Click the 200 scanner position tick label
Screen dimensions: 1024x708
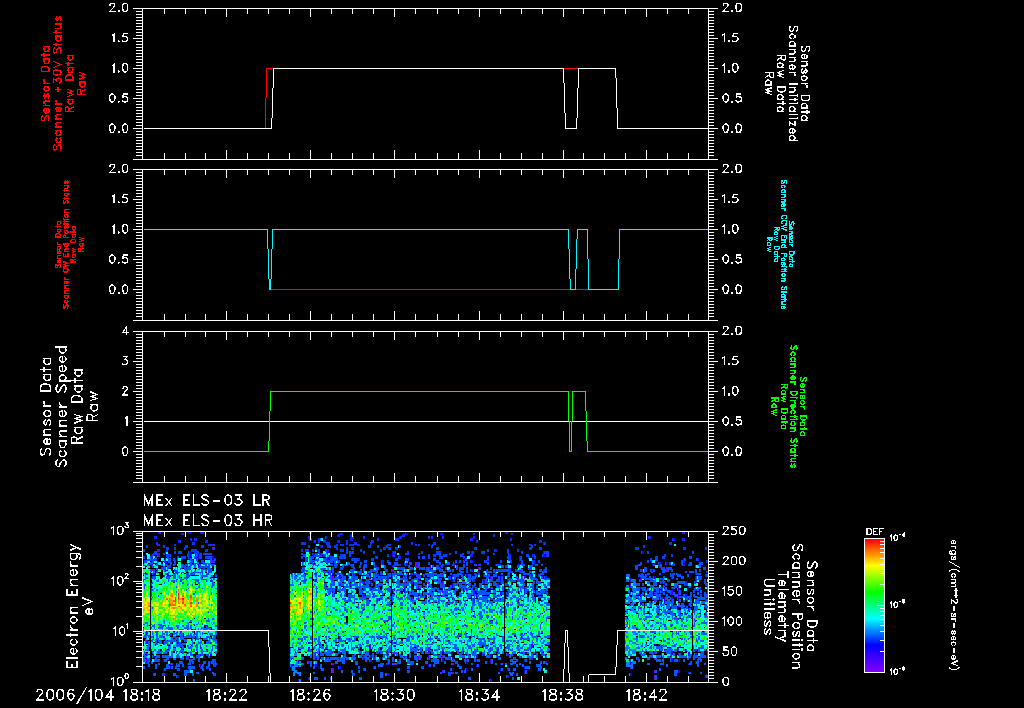tap(732, 561)
